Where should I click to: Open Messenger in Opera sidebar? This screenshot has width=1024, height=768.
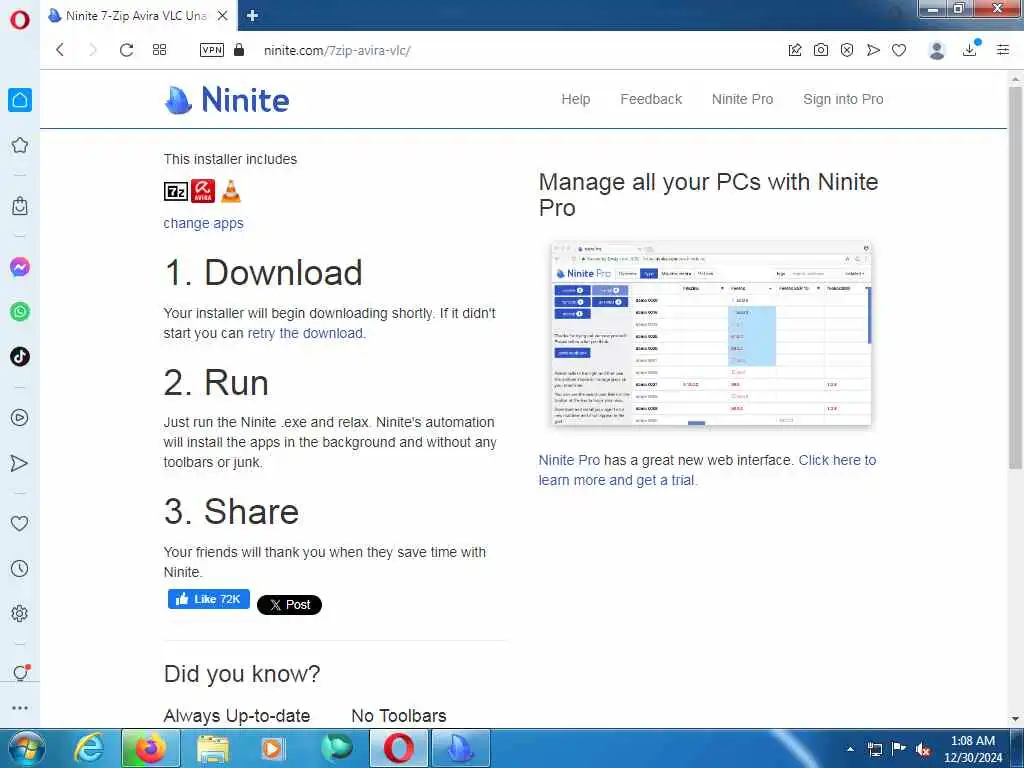[x=20, y=267]
